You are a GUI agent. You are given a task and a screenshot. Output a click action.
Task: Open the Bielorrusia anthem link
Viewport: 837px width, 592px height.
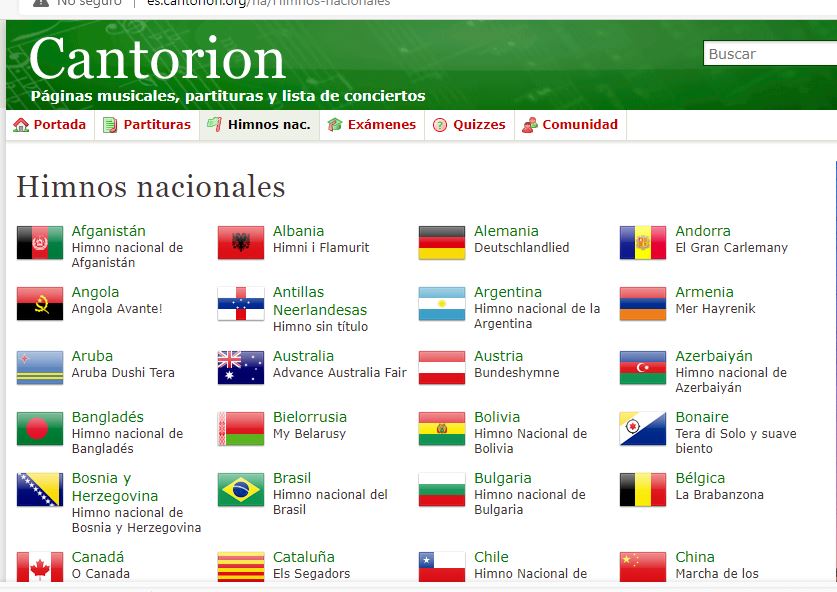click(x=310, y=417)
